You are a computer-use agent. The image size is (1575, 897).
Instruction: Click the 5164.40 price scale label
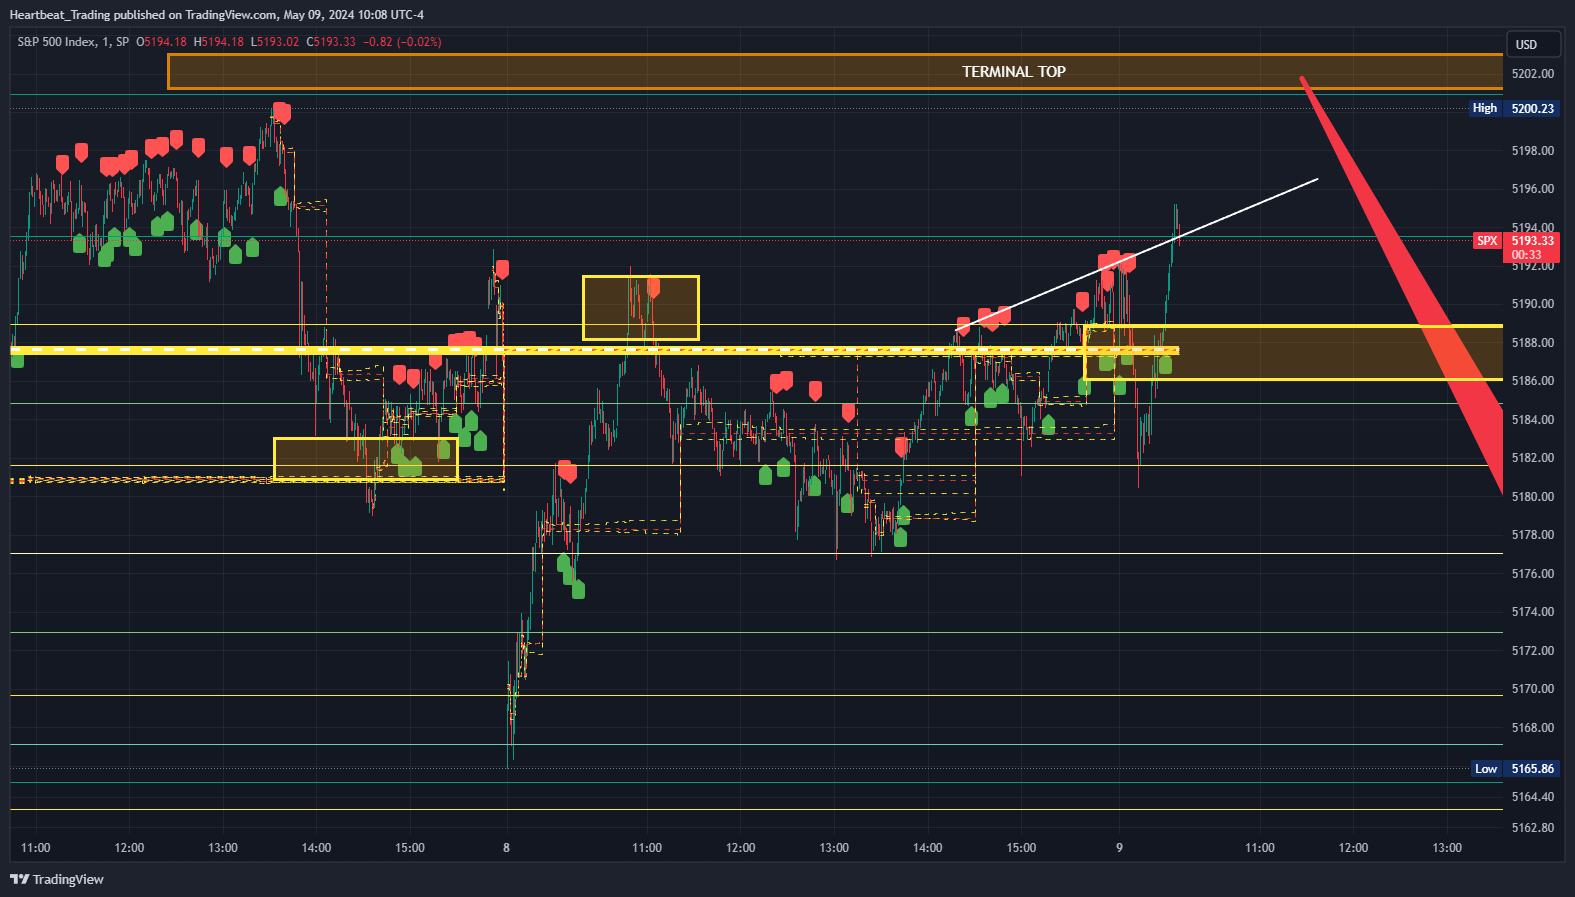pyautogui.click(x=1533, y=797)
